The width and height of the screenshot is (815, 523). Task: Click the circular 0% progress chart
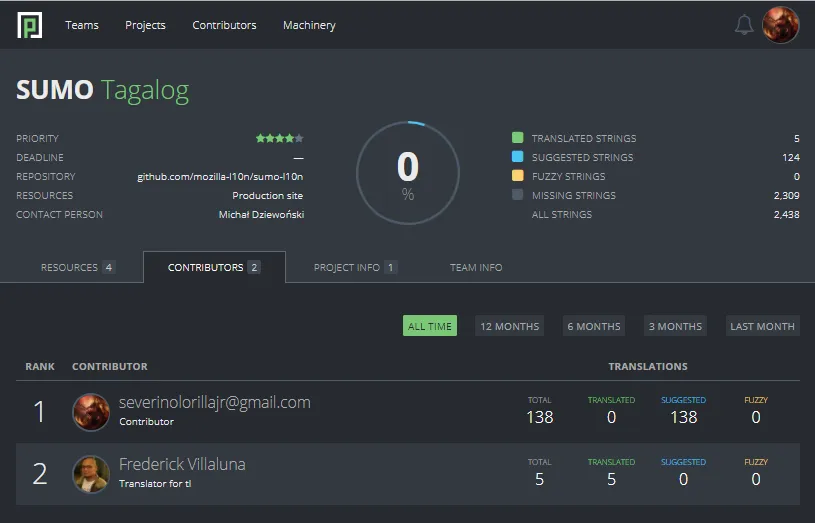tap(408, 173)
